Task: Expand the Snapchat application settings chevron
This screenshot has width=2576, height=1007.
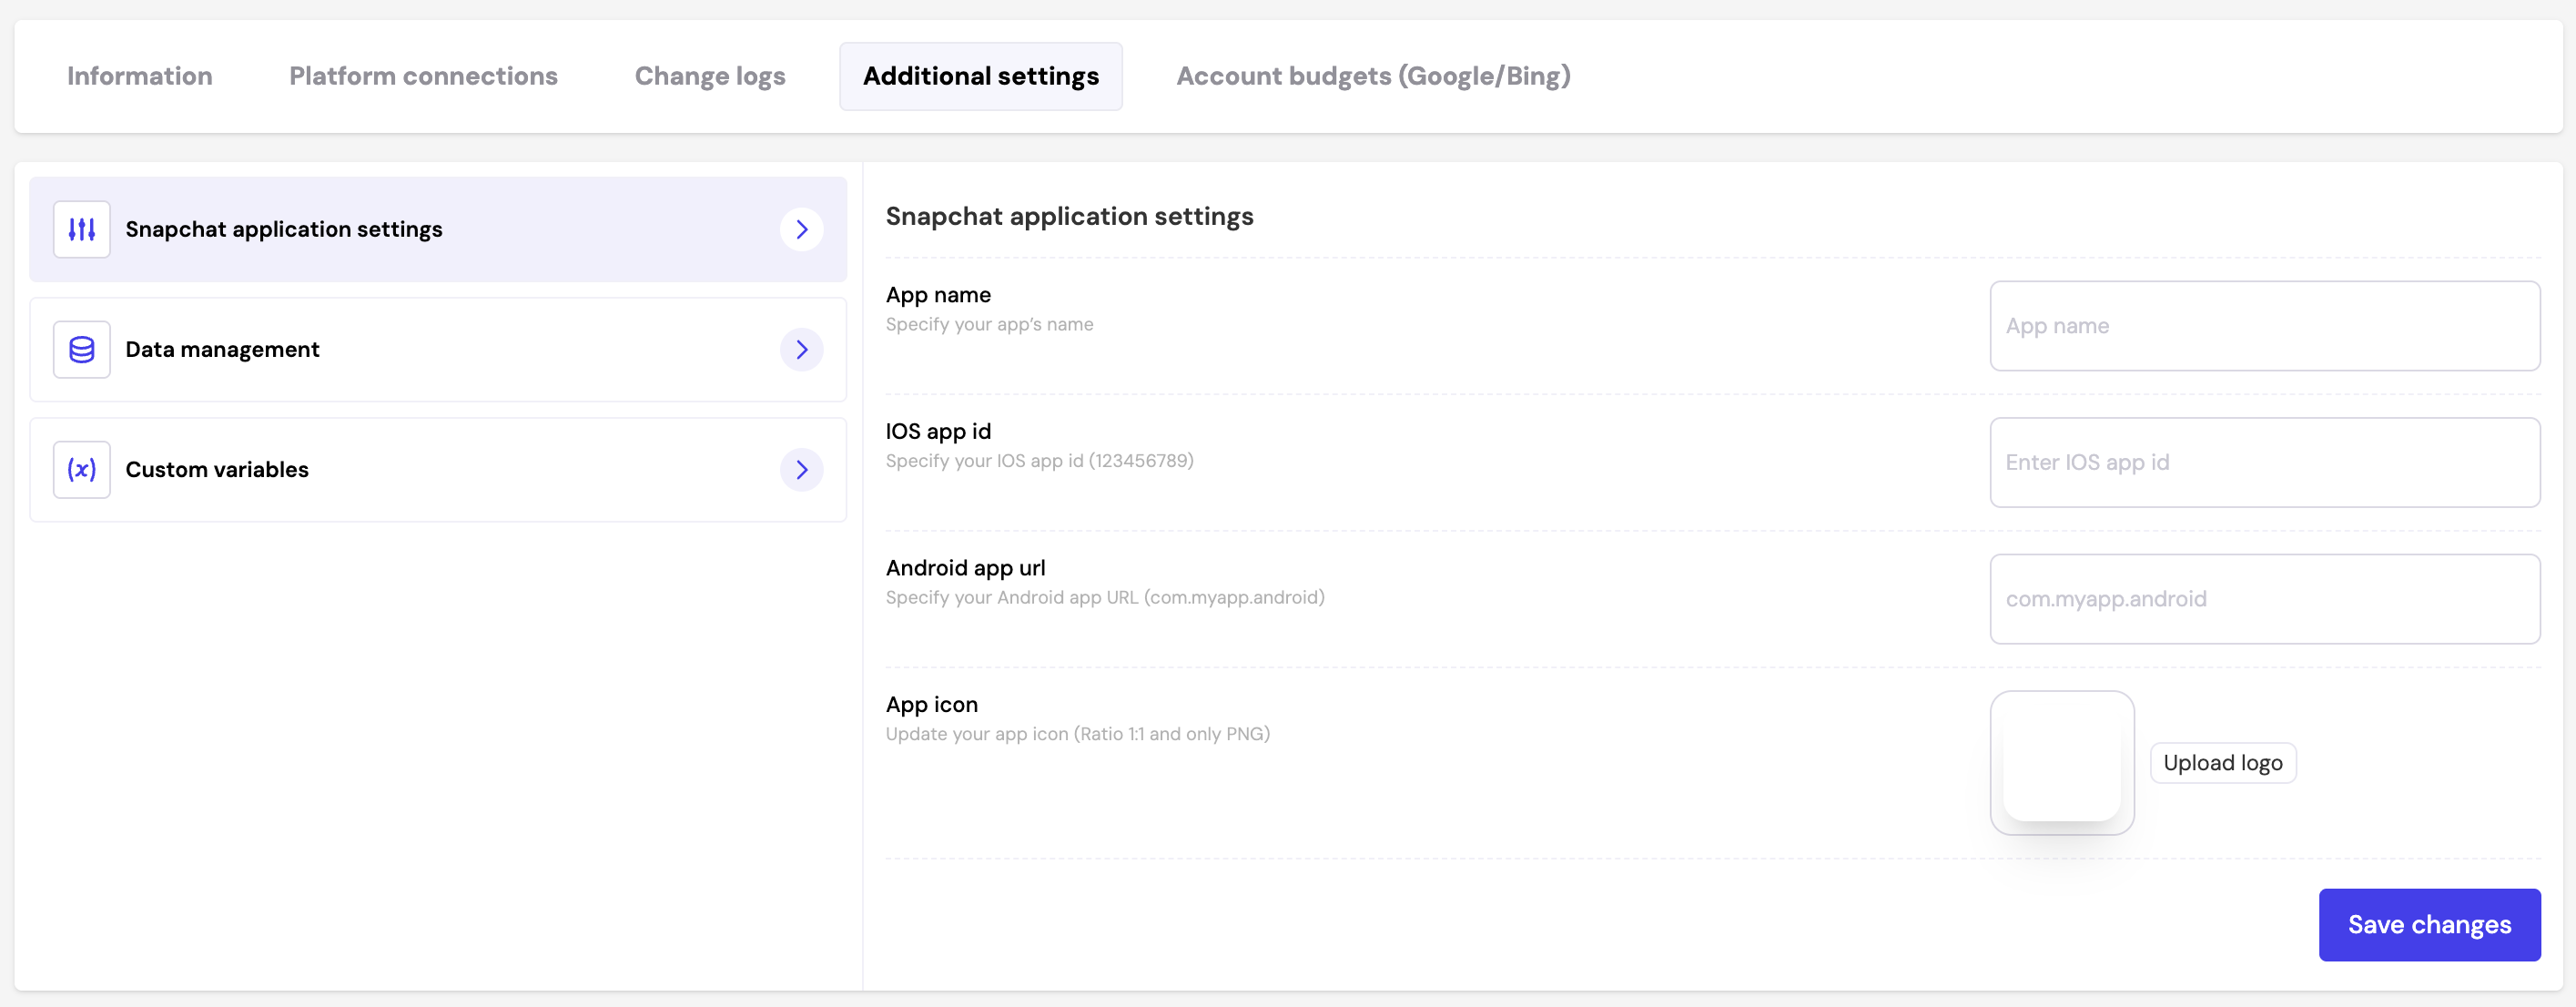Action: [801, 230]
